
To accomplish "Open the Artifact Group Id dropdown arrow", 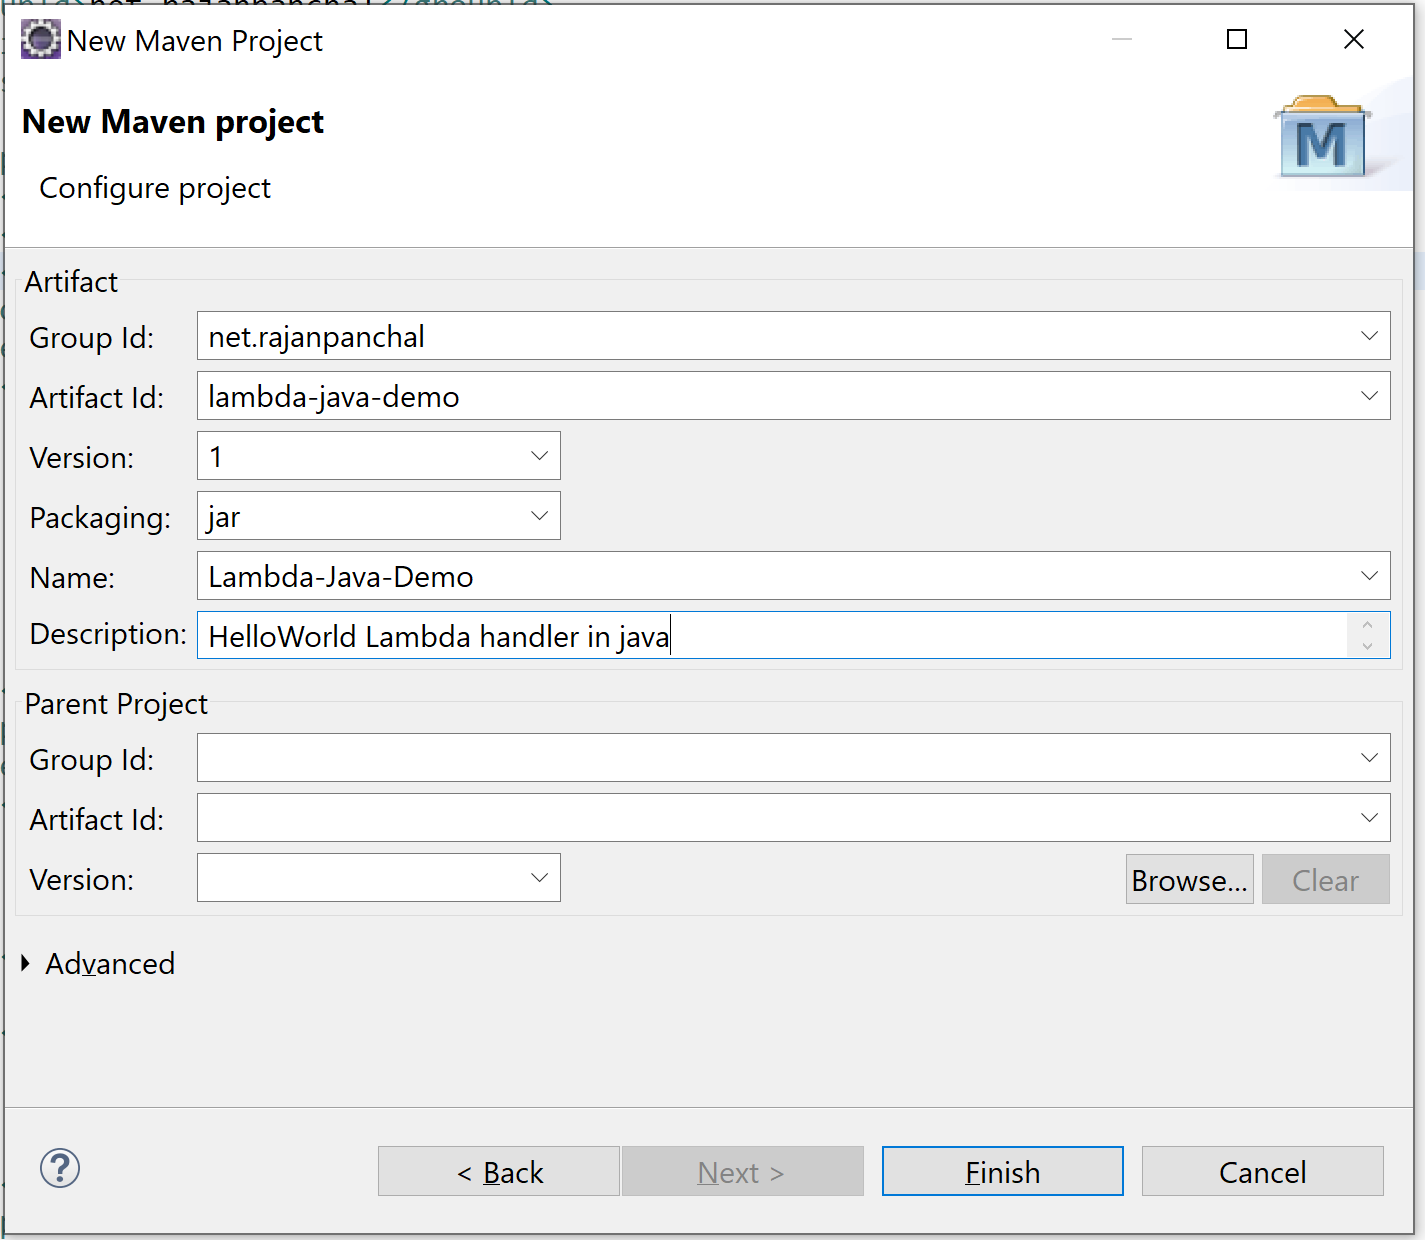I will click(x=1369, y=336).
